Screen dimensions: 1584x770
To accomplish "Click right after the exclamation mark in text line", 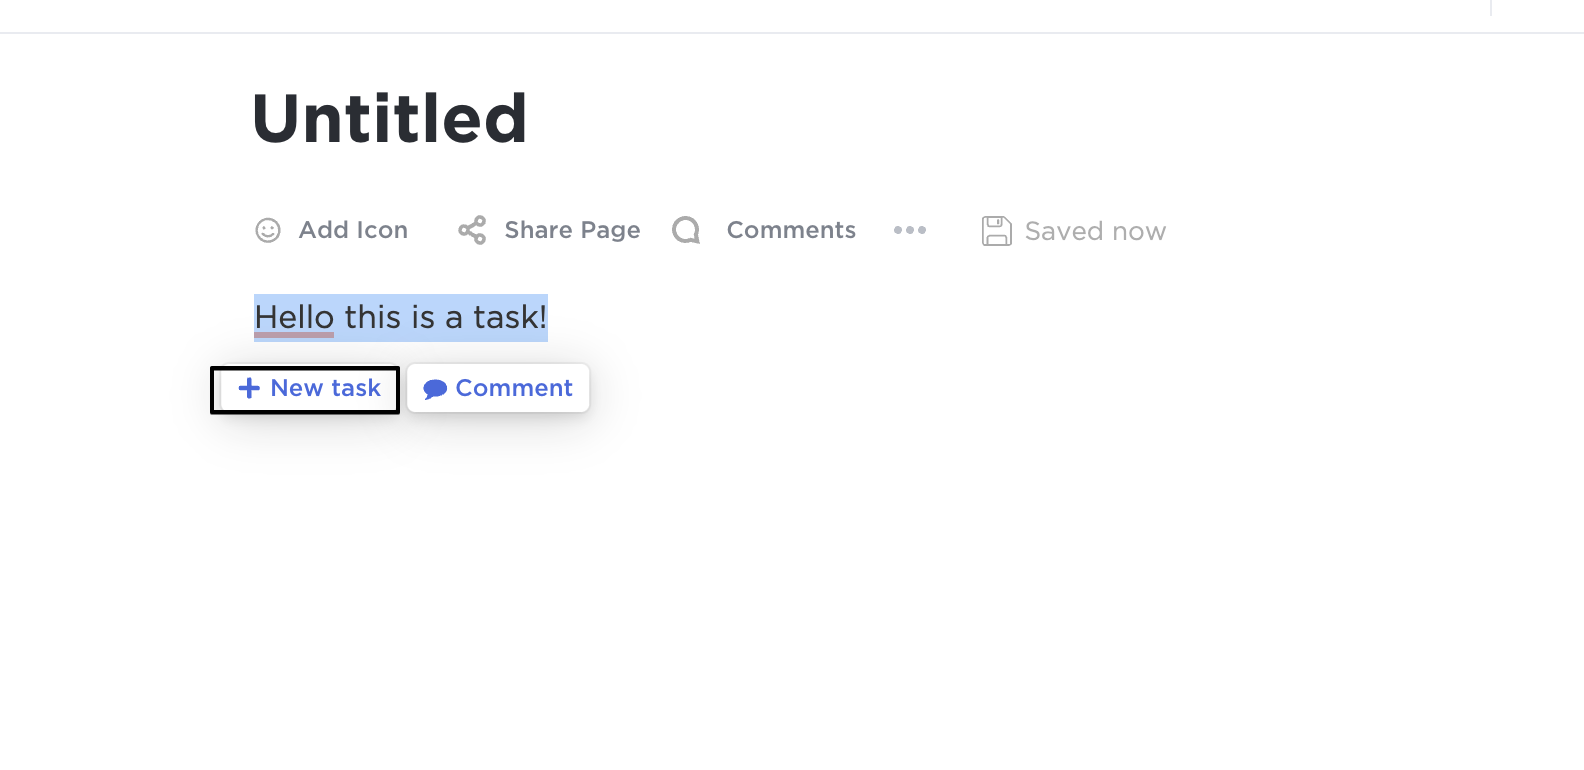I will [x=549, y=318].
